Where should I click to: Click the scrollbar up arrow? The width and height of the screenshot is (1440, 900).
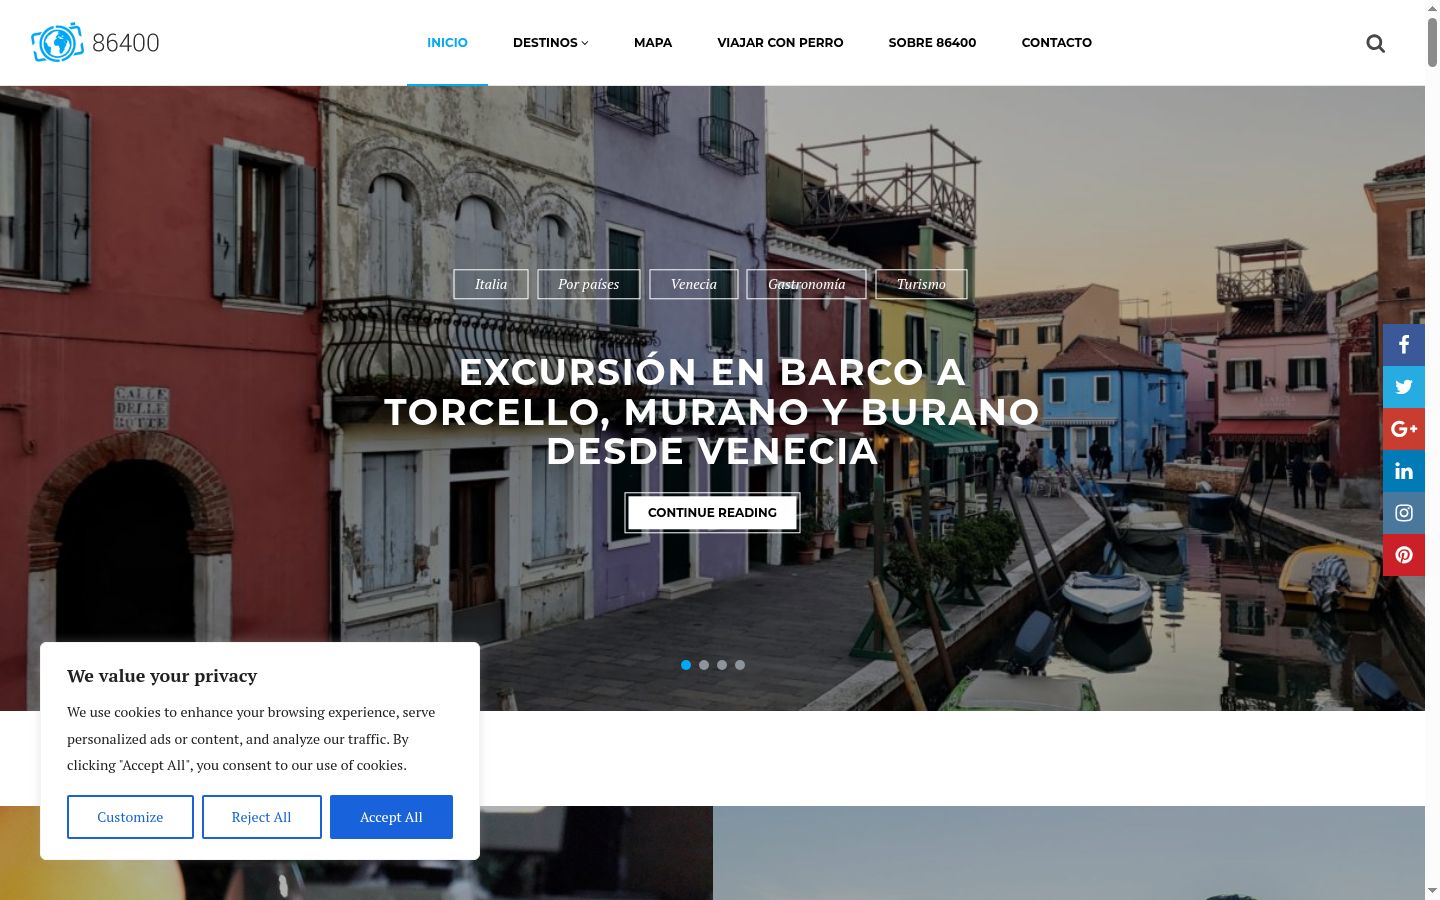1432,7
